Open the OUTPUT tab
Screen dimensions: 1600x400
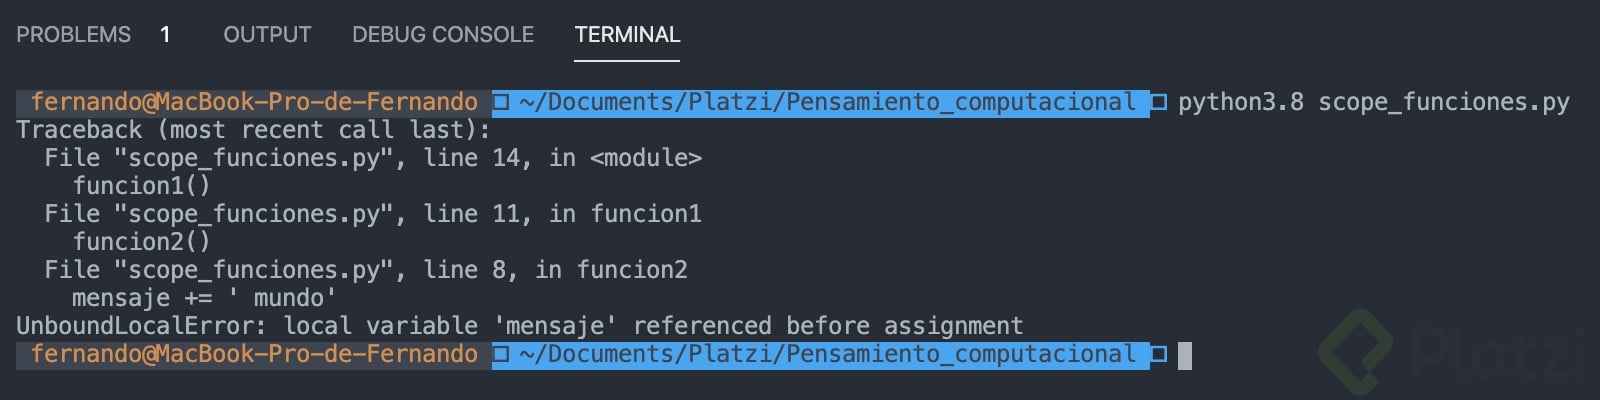click(267, 35)
